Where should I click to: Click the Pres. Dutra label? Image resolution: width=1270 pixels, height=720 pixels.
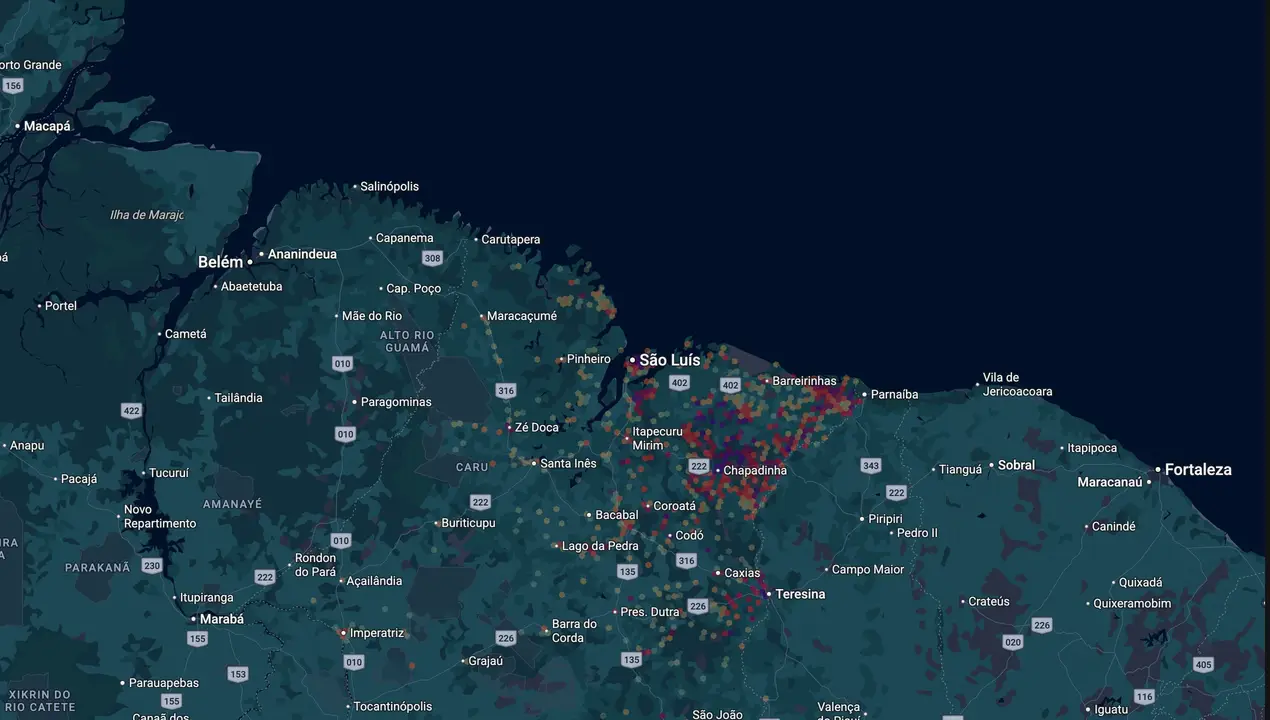pyautogui.click(x=650, y=612)
